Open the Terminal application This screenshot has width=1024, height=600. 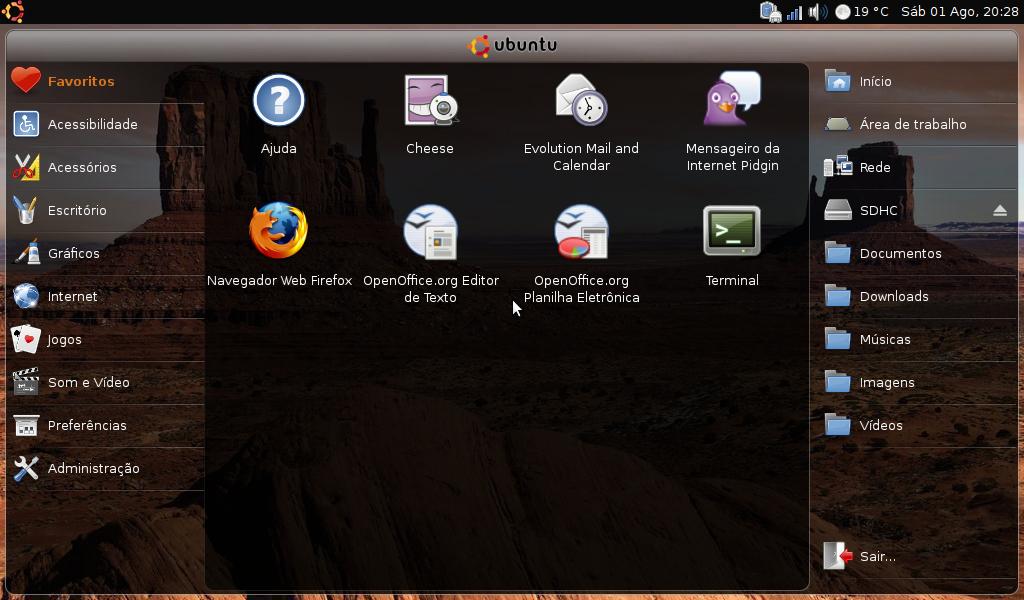[x=731, y=246]
